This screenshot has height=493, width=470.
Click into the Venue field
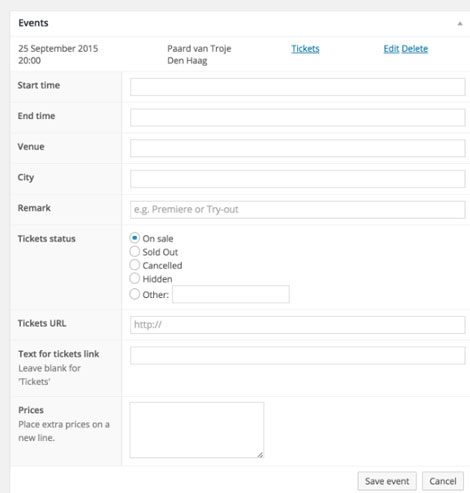pyautogui.click(x=298, y=148)
